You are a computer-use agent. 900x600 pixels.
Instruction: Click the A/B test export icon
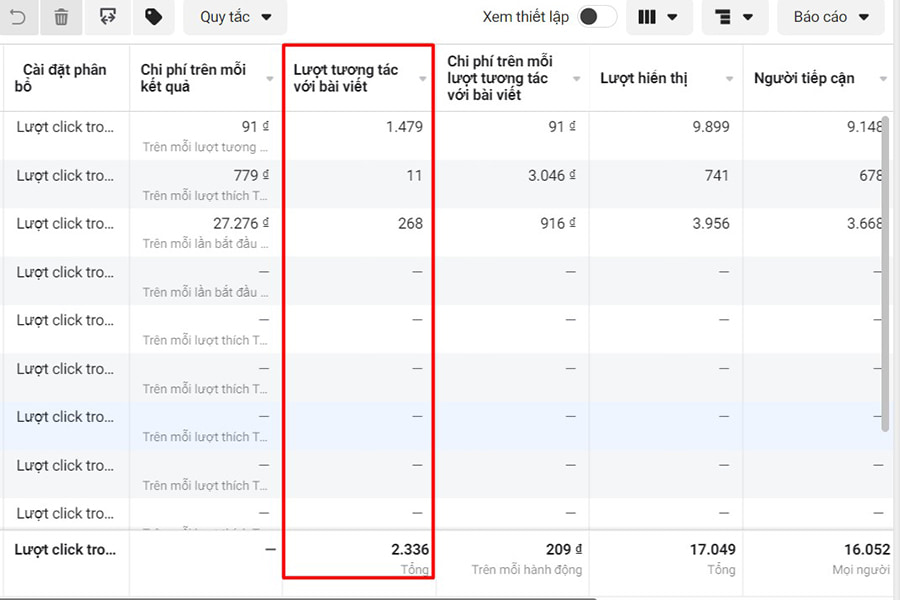[107, 17]
